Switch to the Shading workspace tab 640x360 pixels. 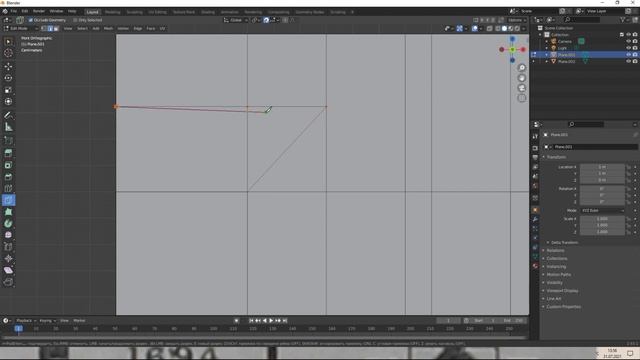tap(208, 12)
